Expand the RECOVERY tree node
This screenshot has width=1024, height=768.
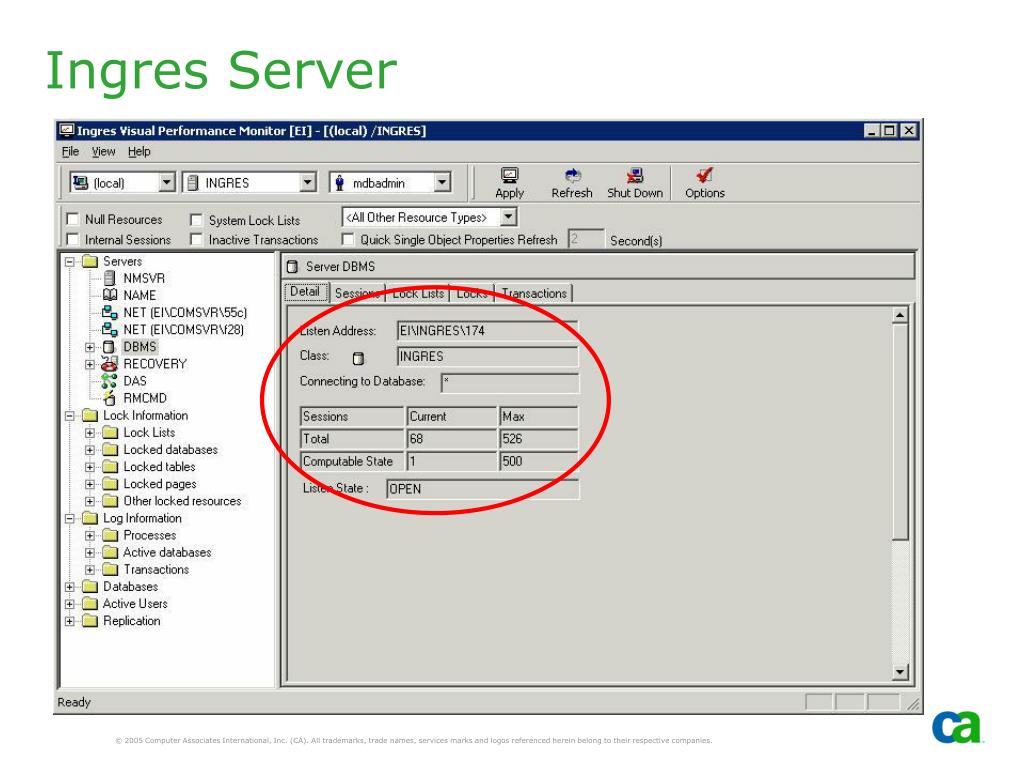point(90,364)
